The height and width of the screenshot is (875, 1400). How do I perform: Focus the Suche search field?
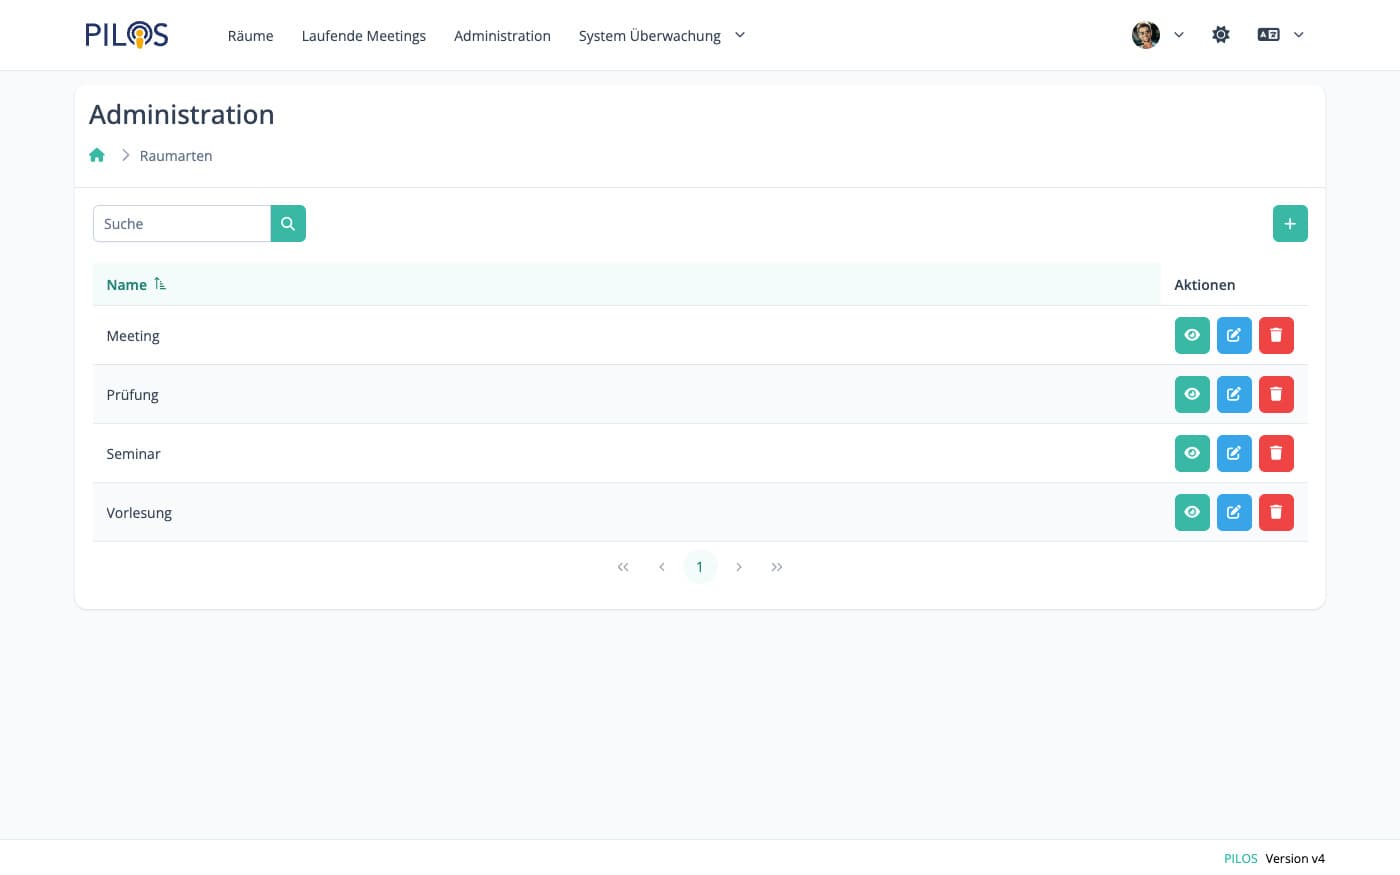coord(182,224)
